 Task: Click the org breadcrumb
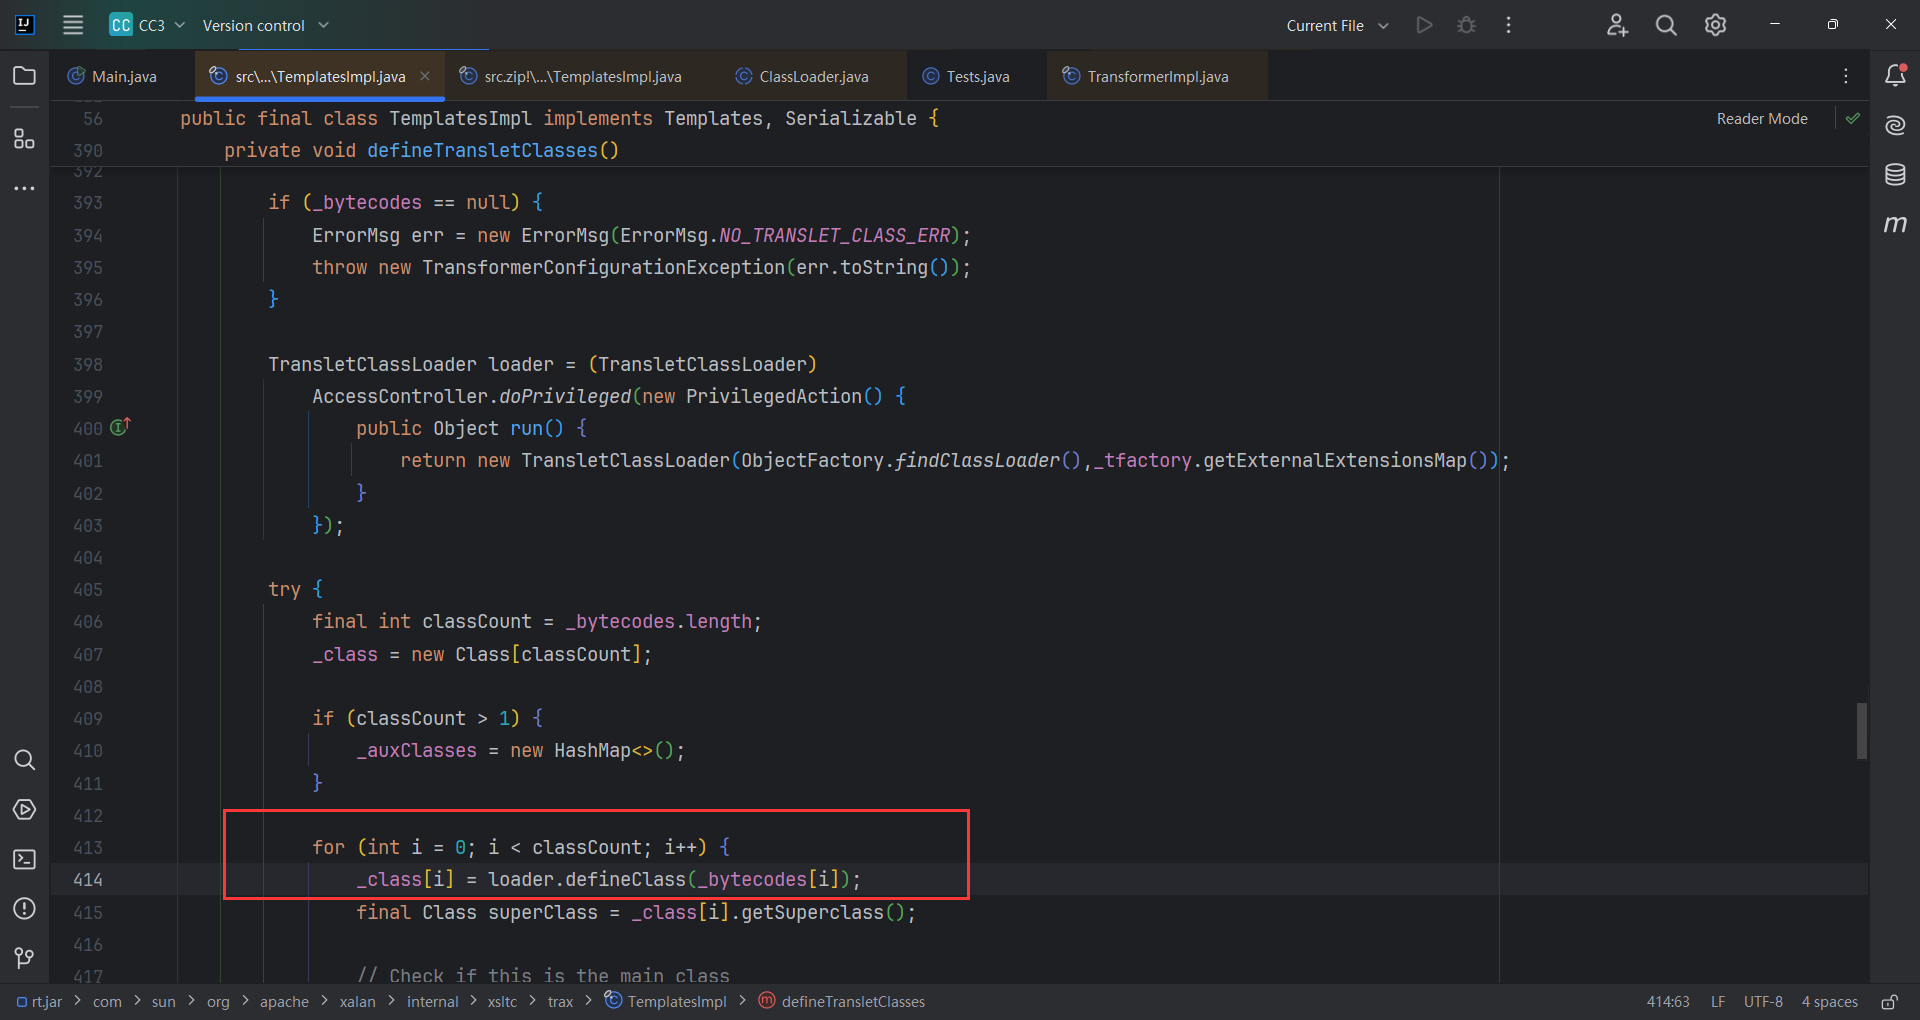(x=218, y=1001)
